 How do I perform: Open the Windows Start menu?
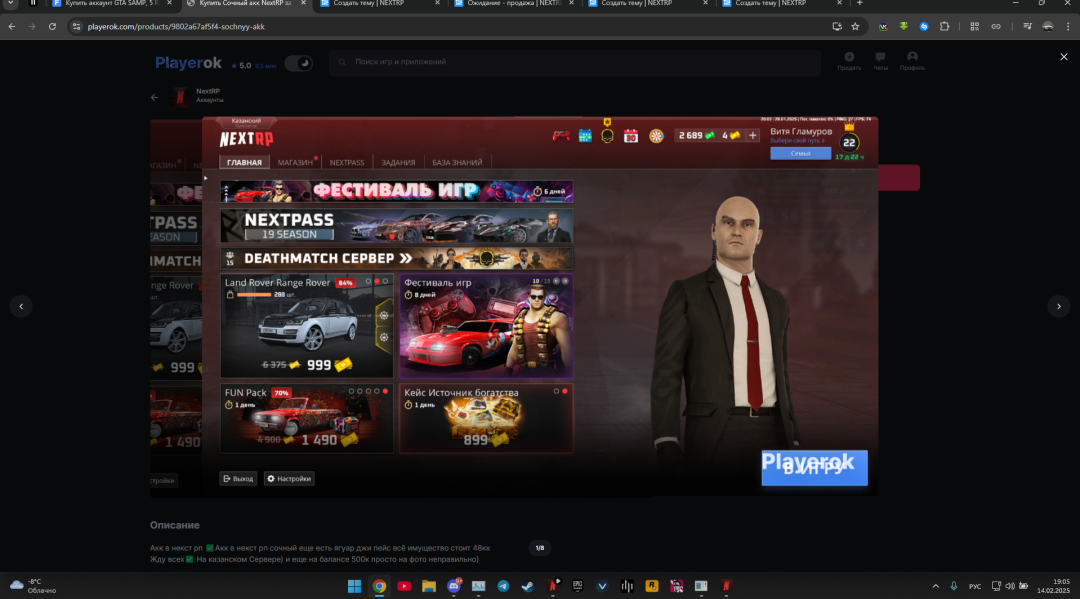[x=355, y=586]
